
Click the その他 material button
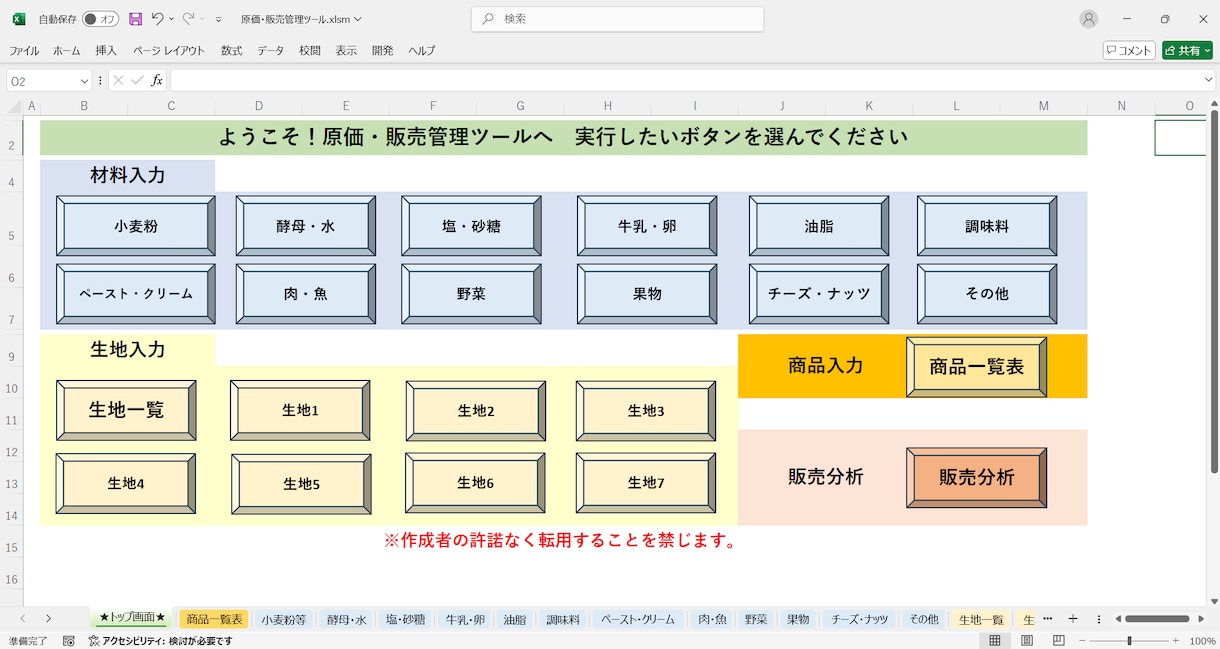987,294
